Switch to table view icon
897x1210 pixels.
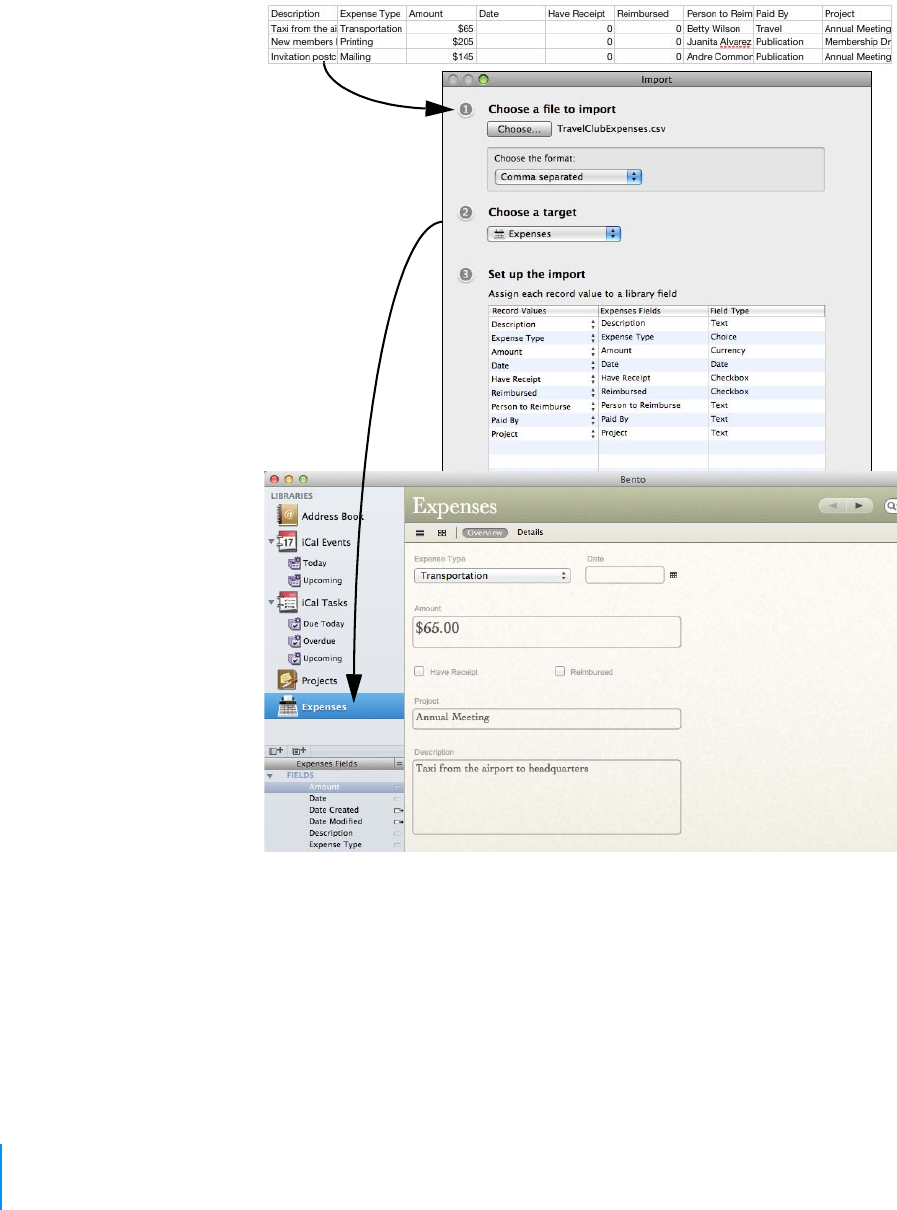[x=442, y=533]
